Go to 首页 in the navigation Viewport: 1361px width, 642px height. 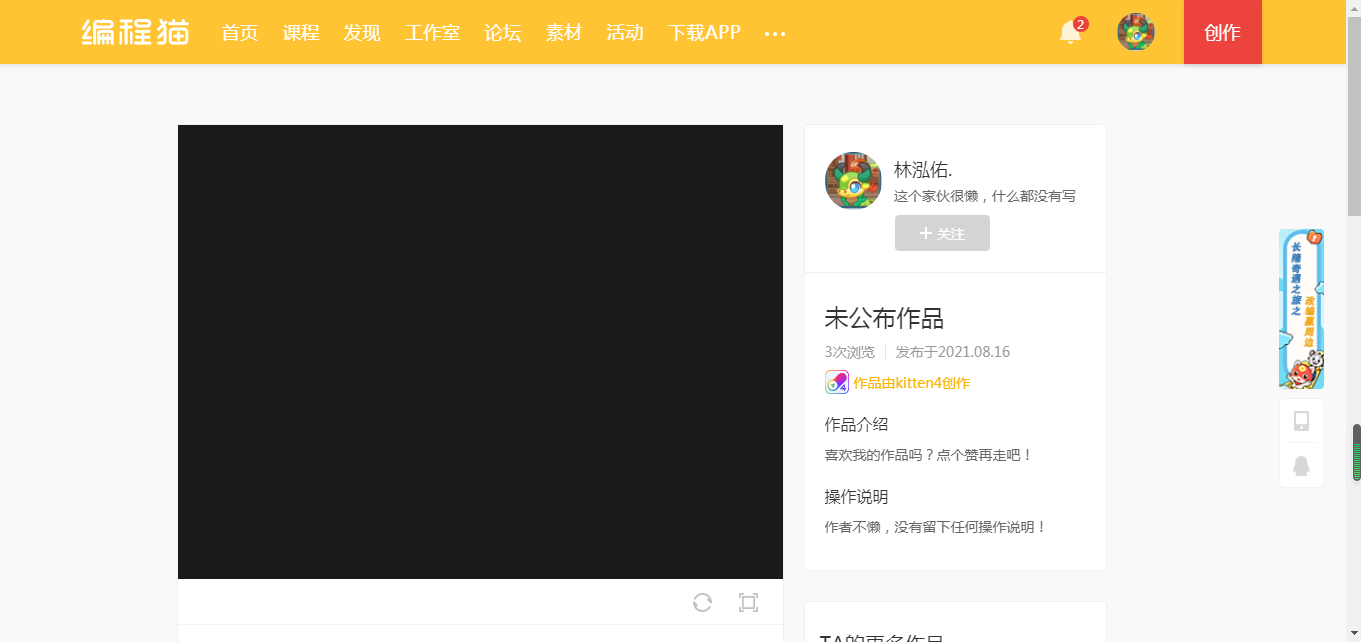240,32
